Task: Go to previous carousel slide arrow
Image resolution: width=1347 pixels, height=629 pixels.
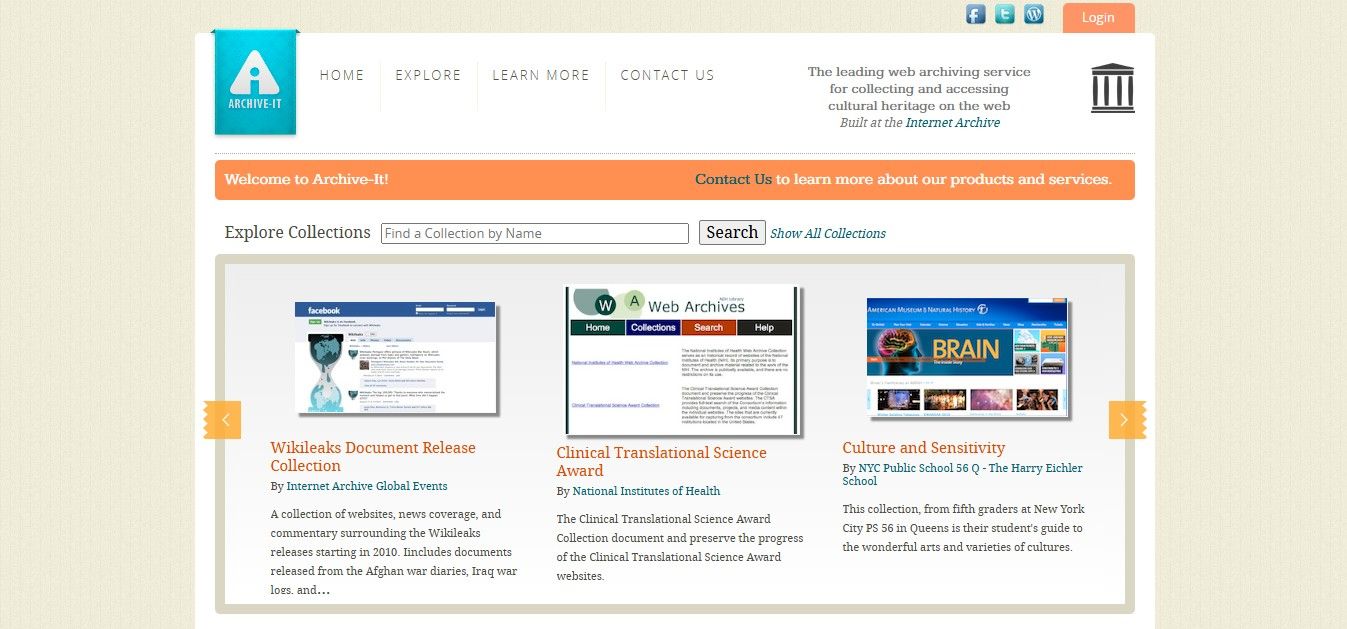Action: (223, 420)
